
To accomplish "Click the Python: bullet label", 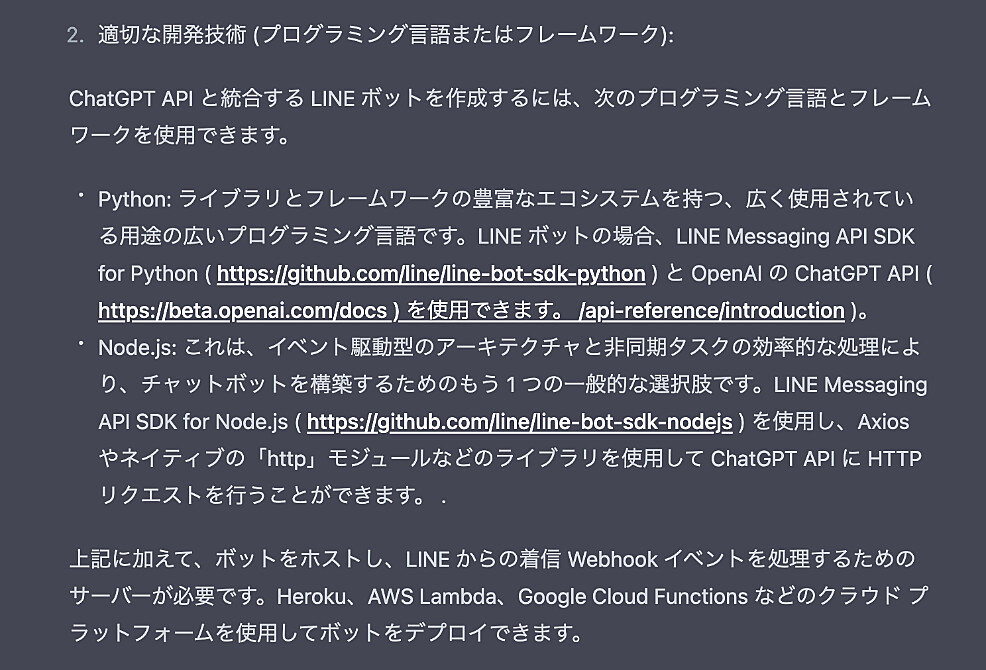I will tap(135, 200).
